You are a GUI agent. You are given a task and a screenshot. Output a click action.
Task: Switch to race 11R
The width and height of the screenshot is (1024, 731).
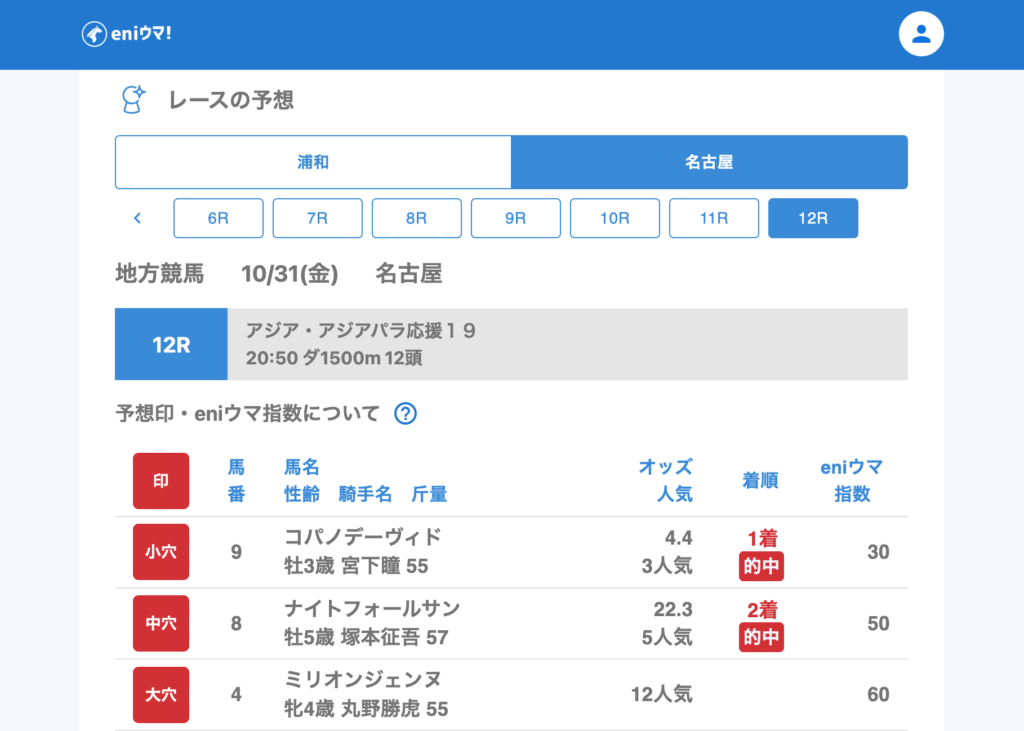pyautogui.click(x=713, y=218)
